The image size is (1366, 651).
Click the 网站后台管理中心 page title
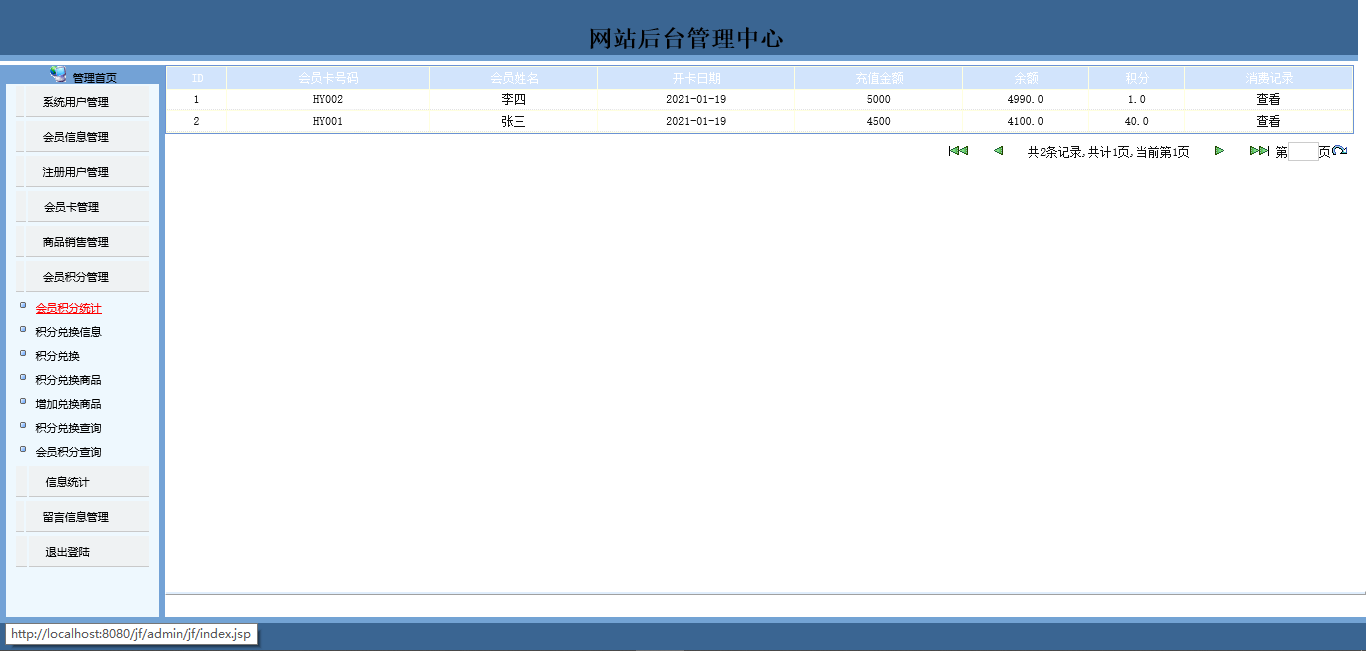click(x=686, y=39)
